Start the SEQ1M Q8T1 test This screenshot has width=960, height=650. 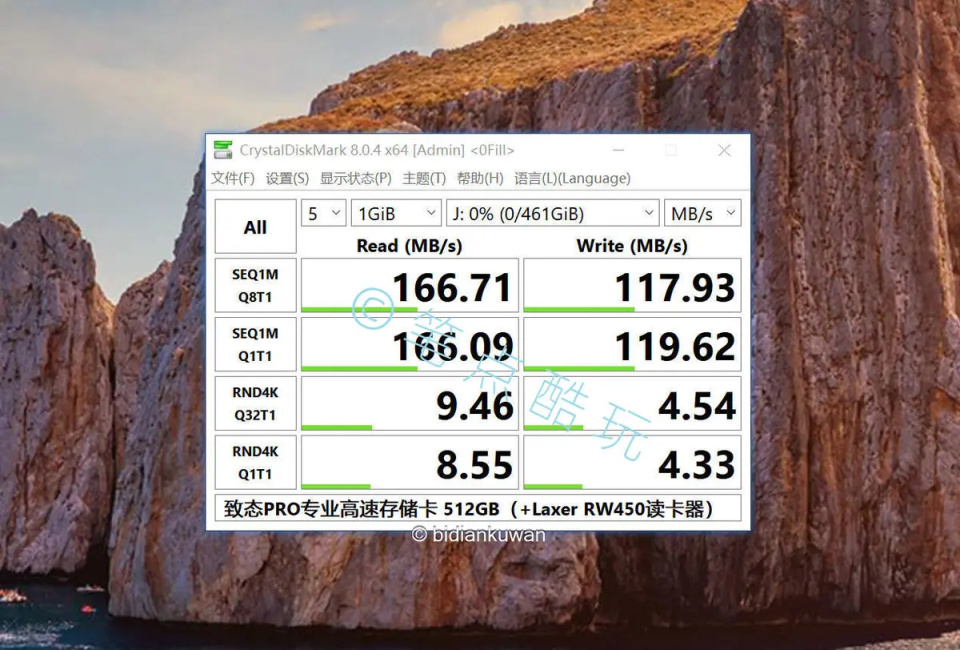coord(255,285)
